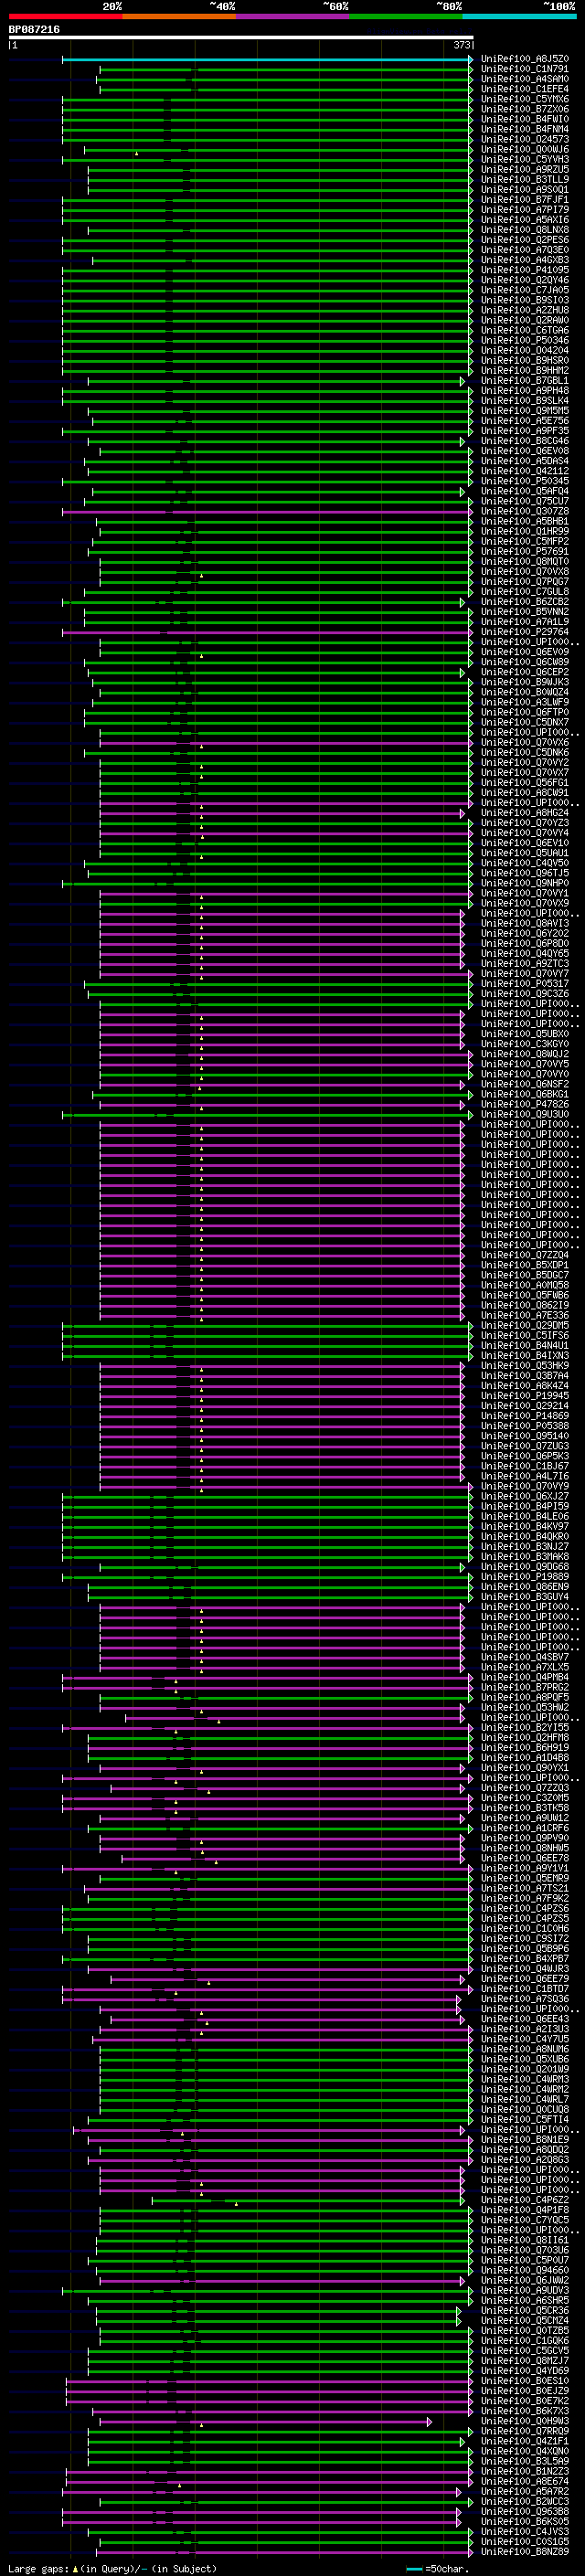Open hit UniRef100_B7ZX06
Screen dimensions: 585x2576
[x=525, y=109]
